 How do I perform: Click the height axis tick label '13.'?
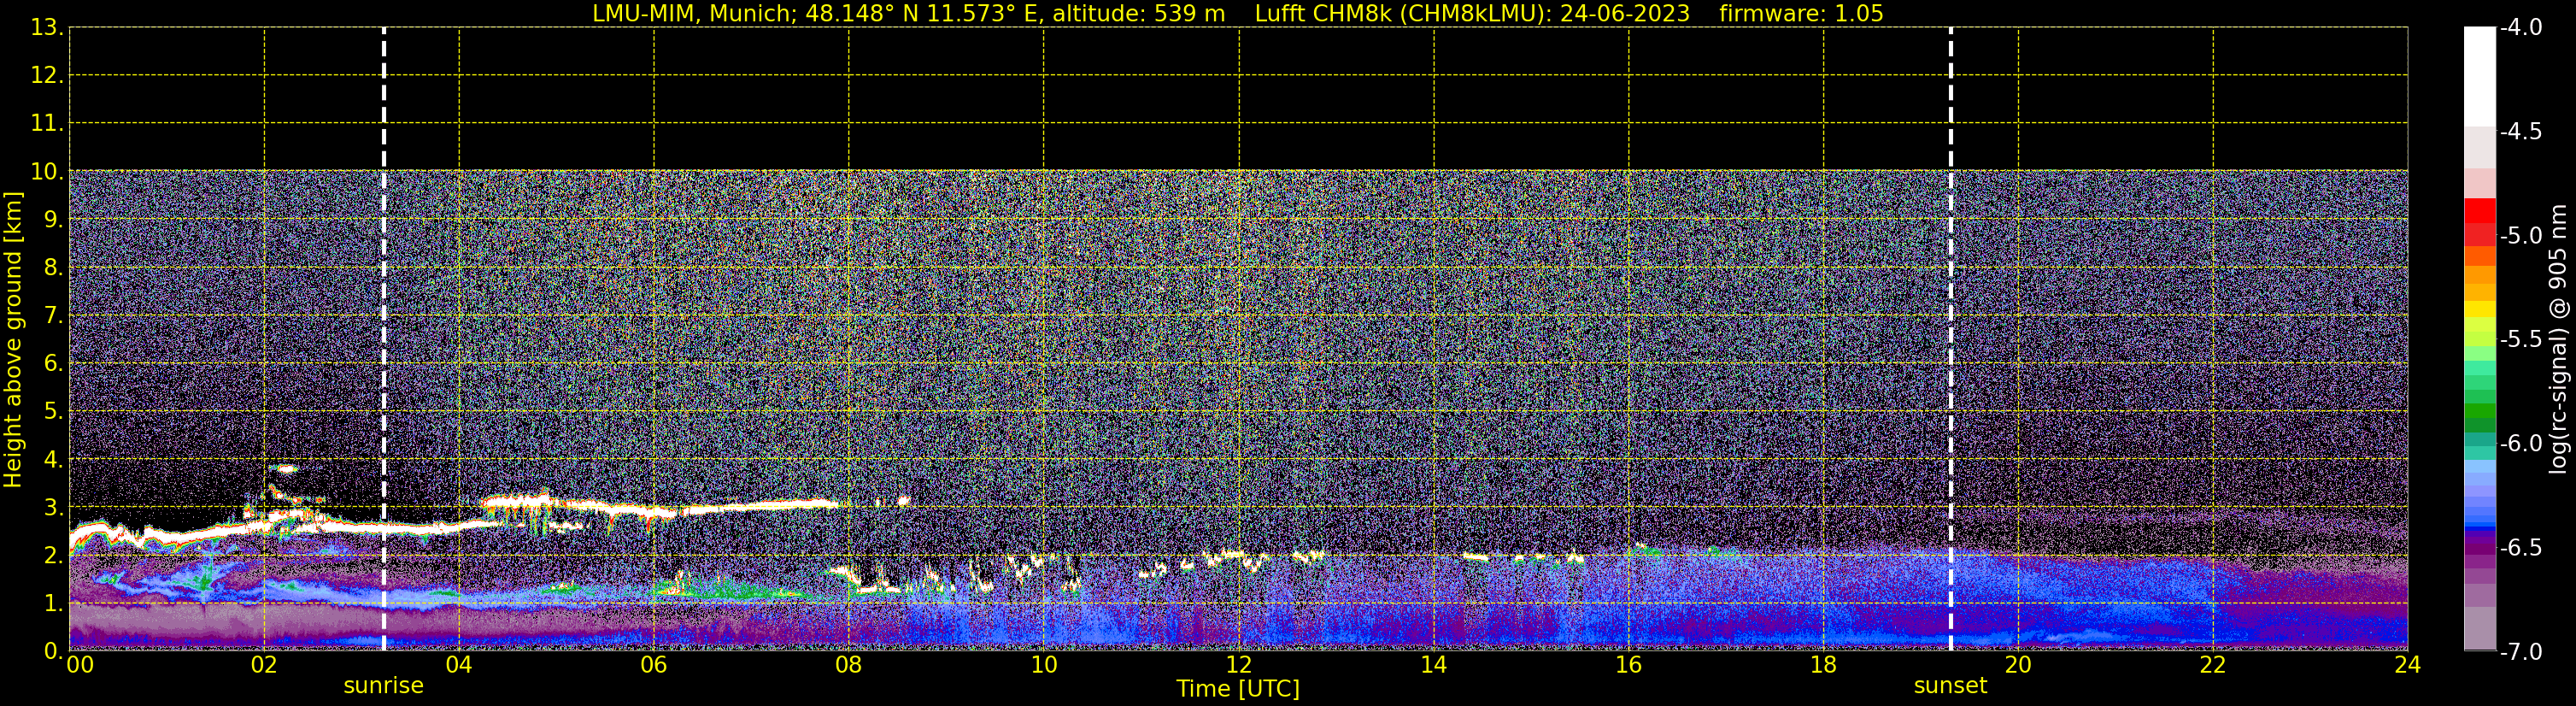point(47,28)
